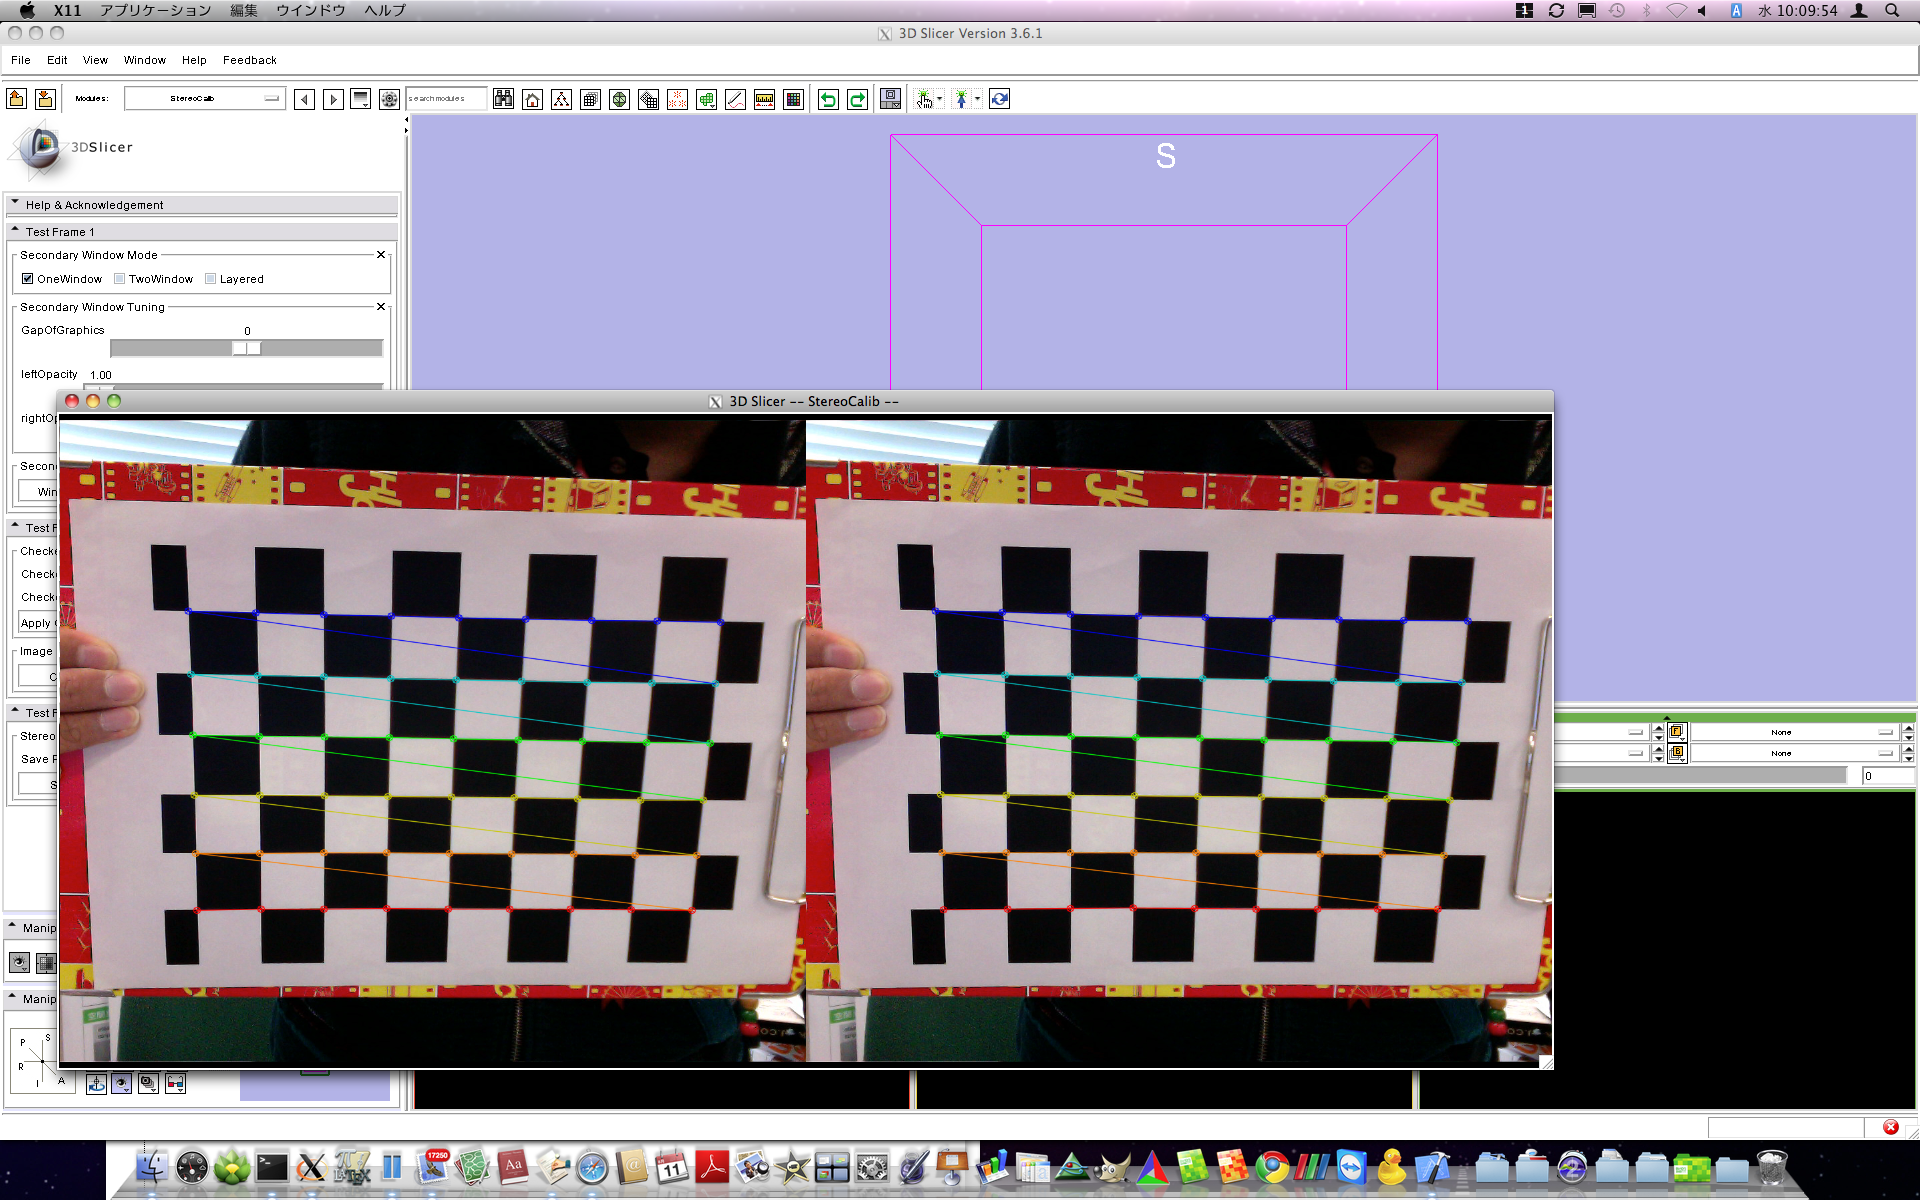Click the Load scene icon

tap(17, 98)
